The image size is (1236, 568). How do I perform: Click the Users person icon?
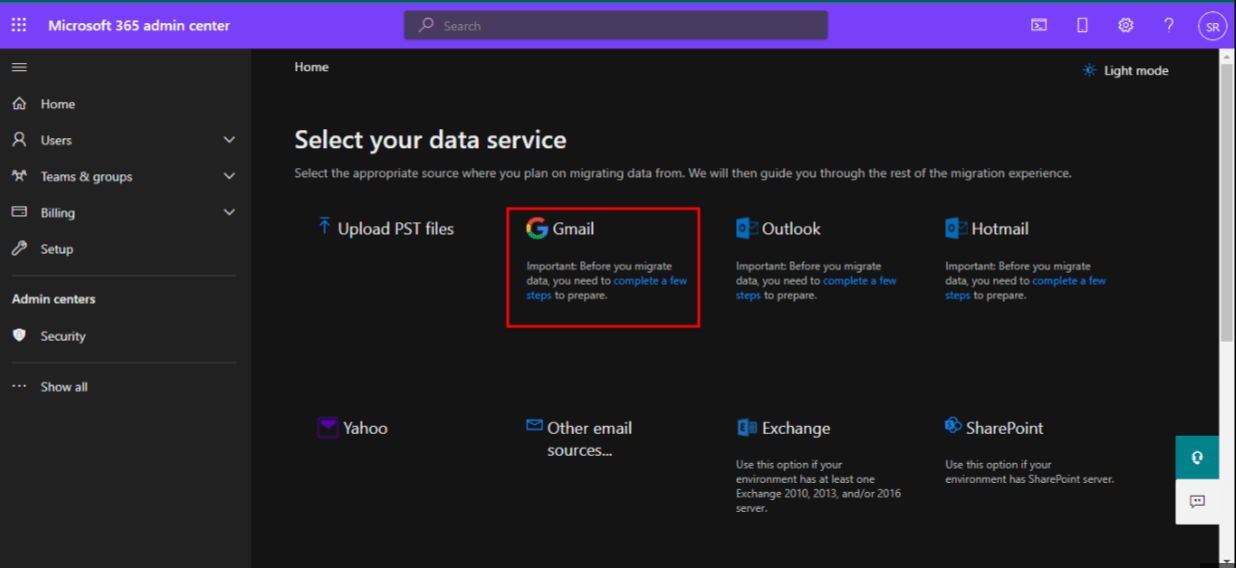(19, 140)
